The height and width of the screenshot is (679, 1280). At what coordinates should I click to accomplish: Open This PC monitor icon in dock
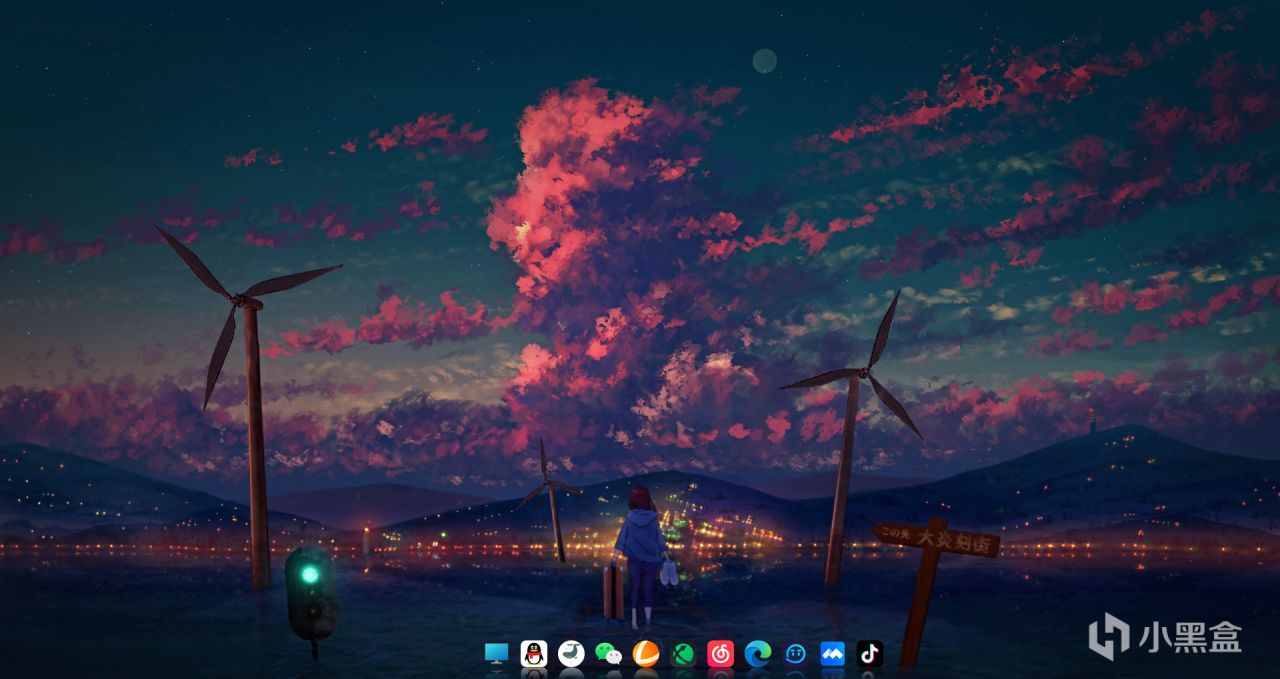(x=496, y=653)
